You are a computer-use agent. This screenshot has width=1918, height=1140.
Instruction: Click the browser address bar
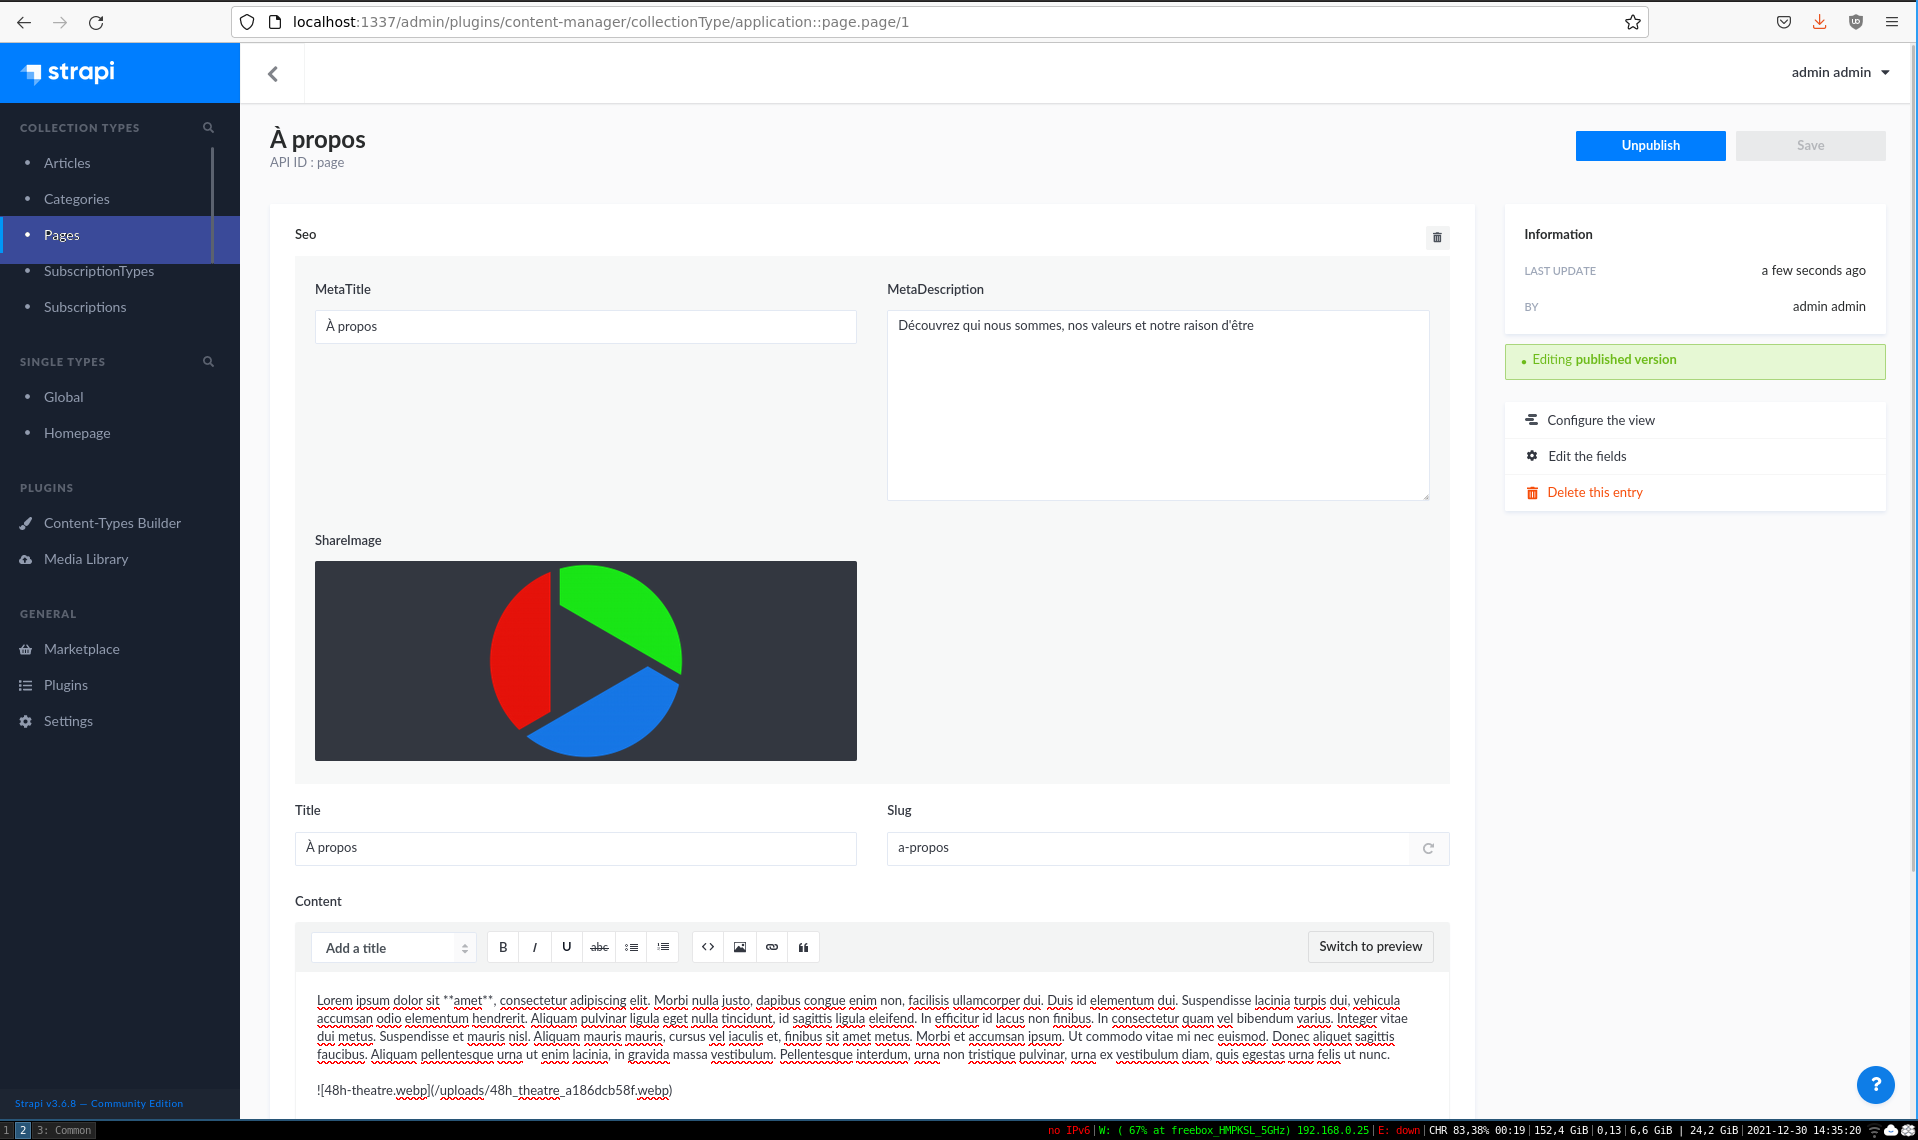click(940, 22)
